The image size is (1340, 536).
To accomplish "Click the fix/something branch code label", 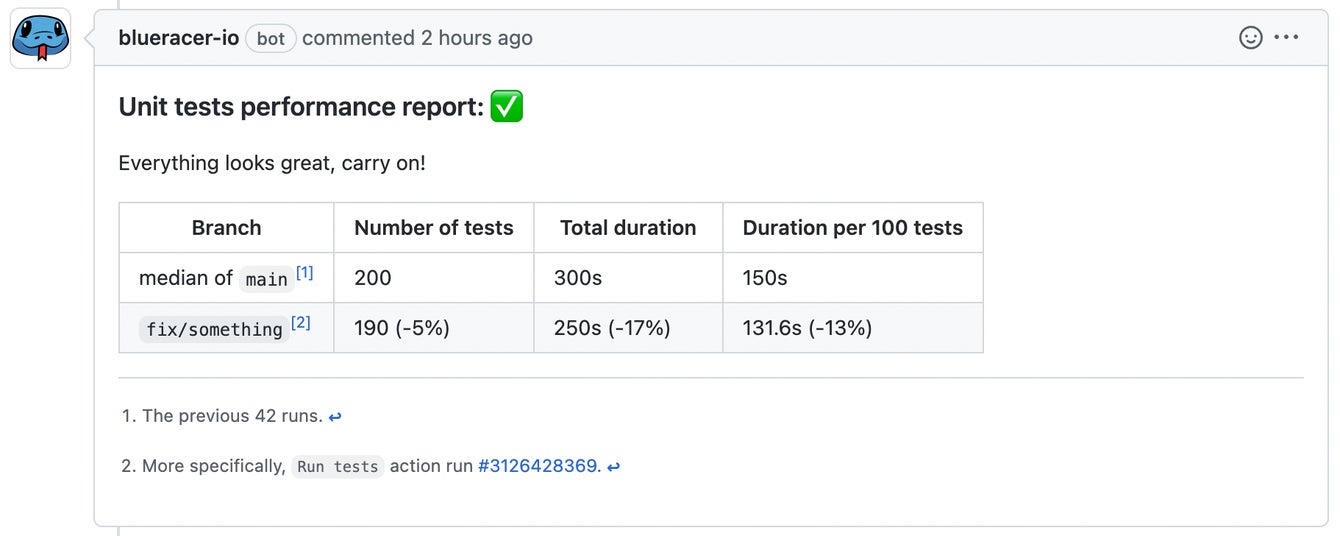I will click(214, 329).
